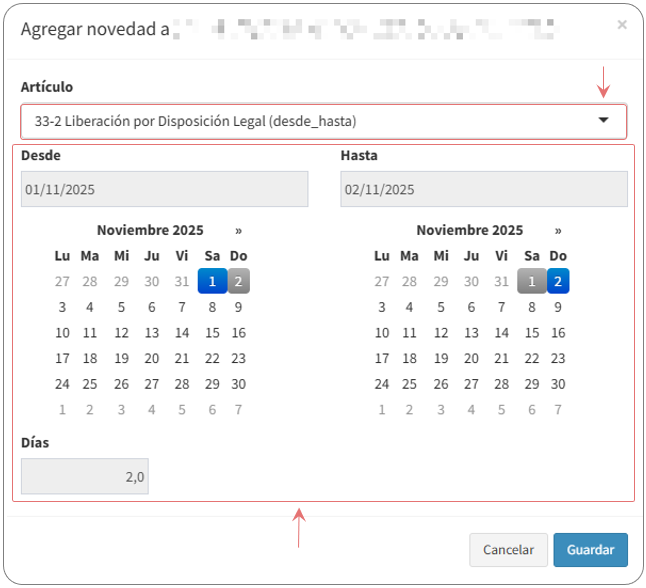The height and width of the screenshot is (588, 646).
Task: Select October 31 in Desde calendar
Action: click(182, 281)
